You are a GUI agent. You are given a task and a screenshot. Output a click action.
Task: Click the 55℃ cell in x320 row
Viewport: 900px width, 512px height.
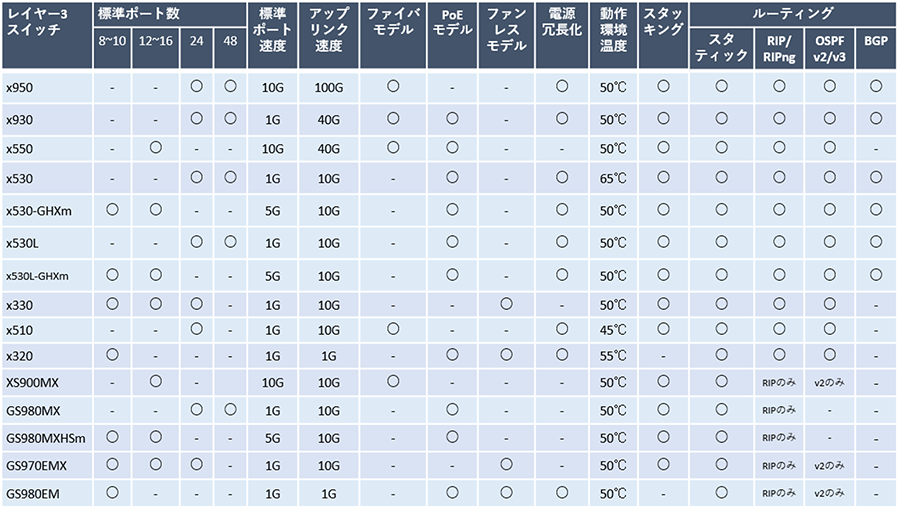coord(613,354)
